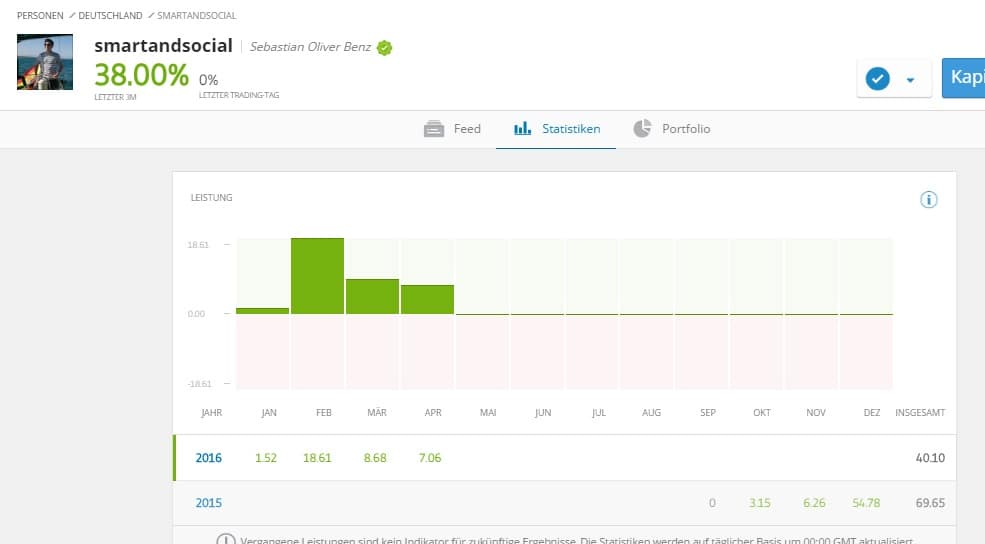Go to the Deutschland breadcrumb link

coord(110,17)
